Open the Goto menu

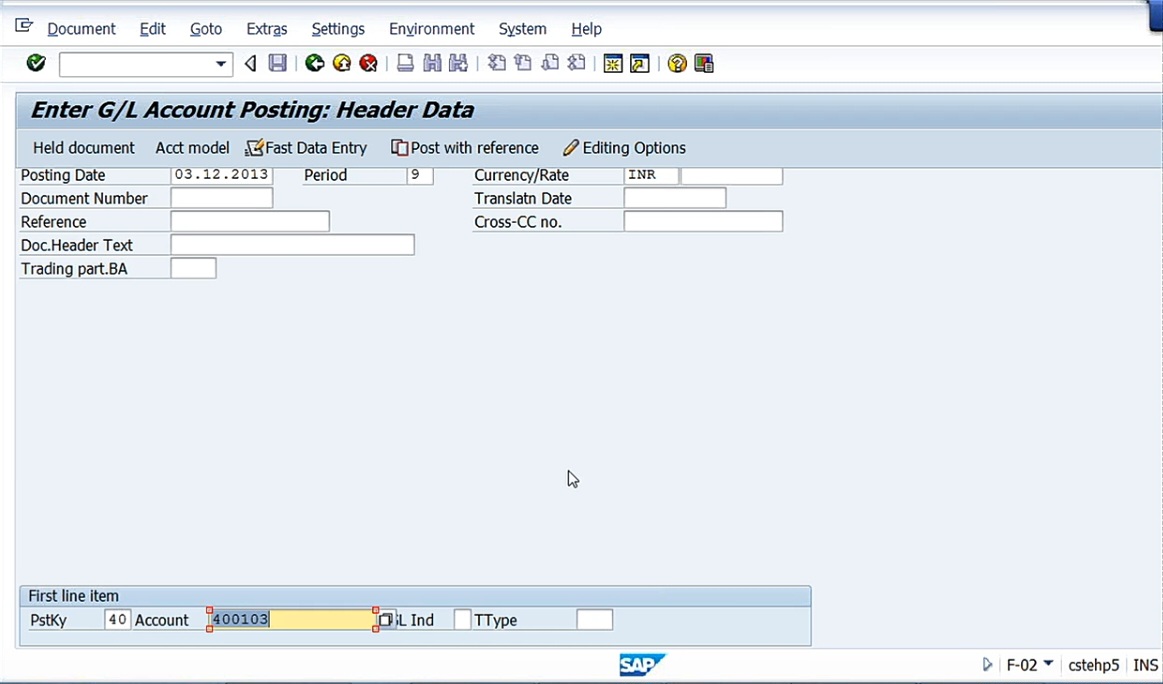click(x=206, y=29)
